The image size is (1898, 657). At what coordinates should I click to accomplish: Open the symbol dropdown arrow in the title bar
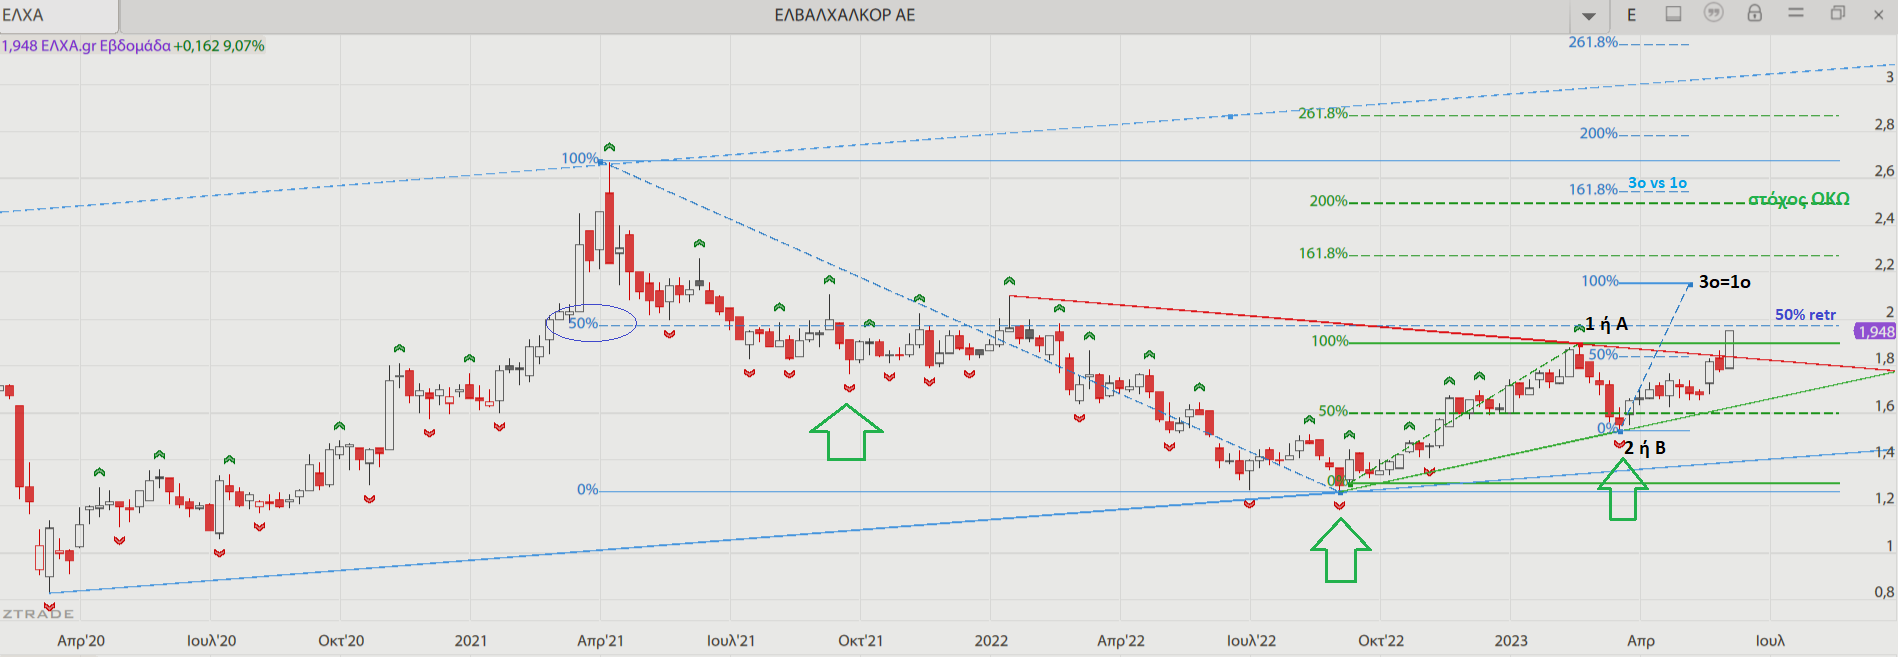(x=1588, y=16)
